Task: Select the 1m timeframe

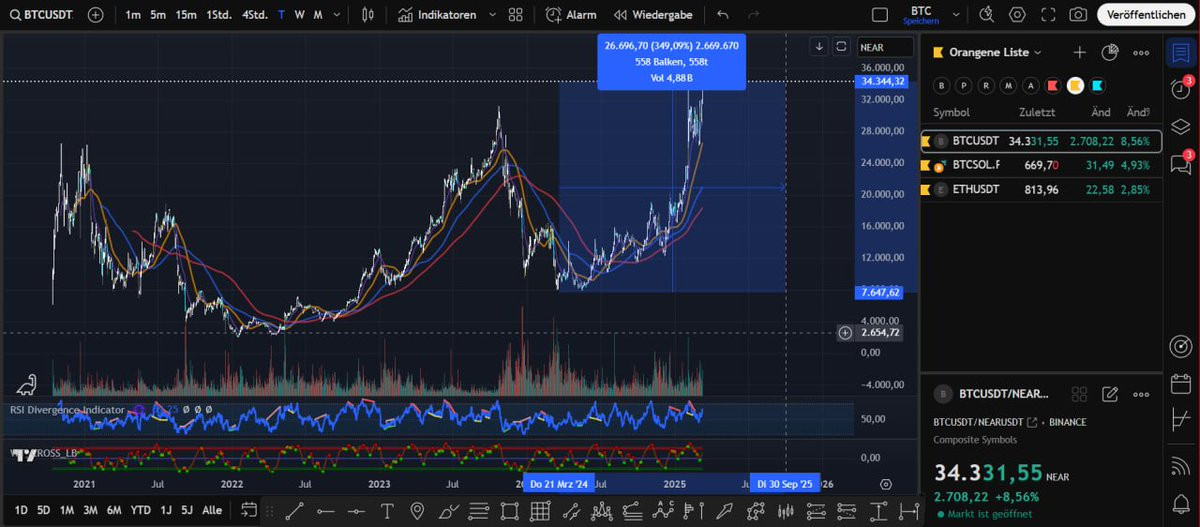Action: [133, 15]
